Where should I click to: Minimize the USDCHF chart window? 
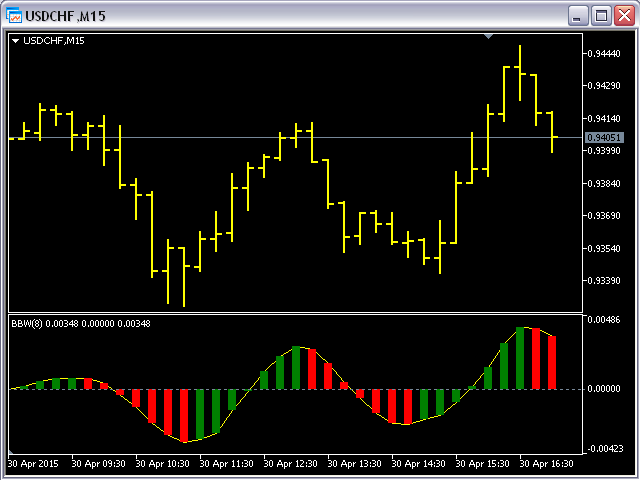coord(578,16)
